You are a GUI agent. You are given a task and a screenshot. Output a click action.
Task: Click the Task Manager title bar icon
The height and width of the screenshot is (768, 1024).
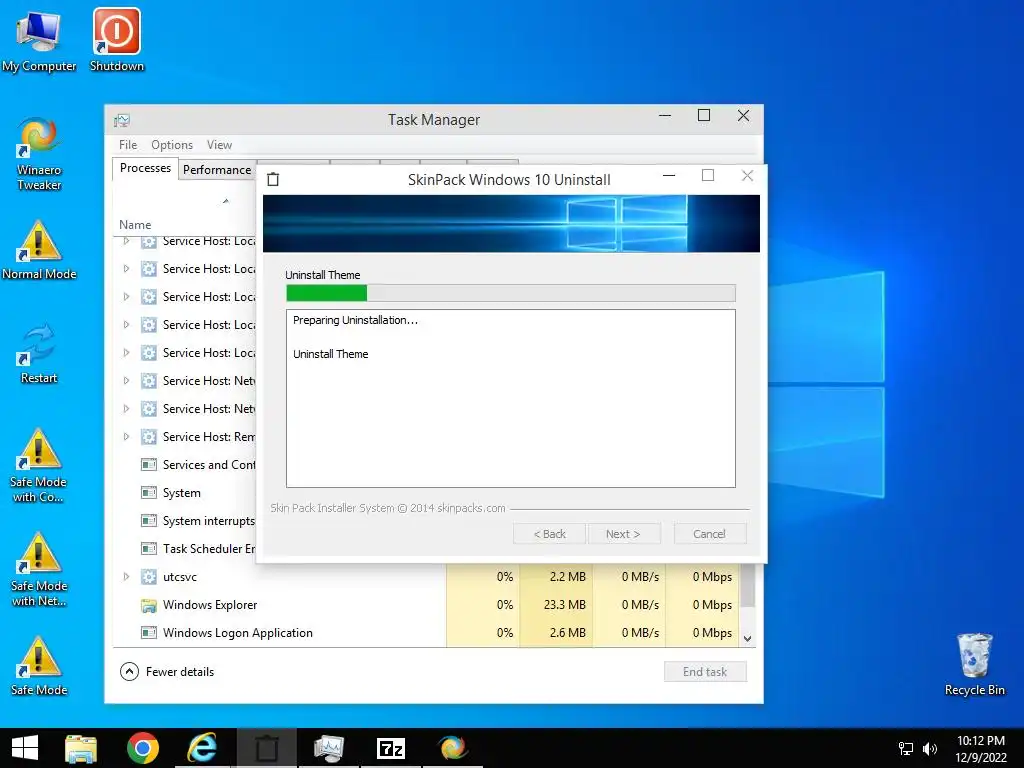pyautogui.click(x=122, y=120)
